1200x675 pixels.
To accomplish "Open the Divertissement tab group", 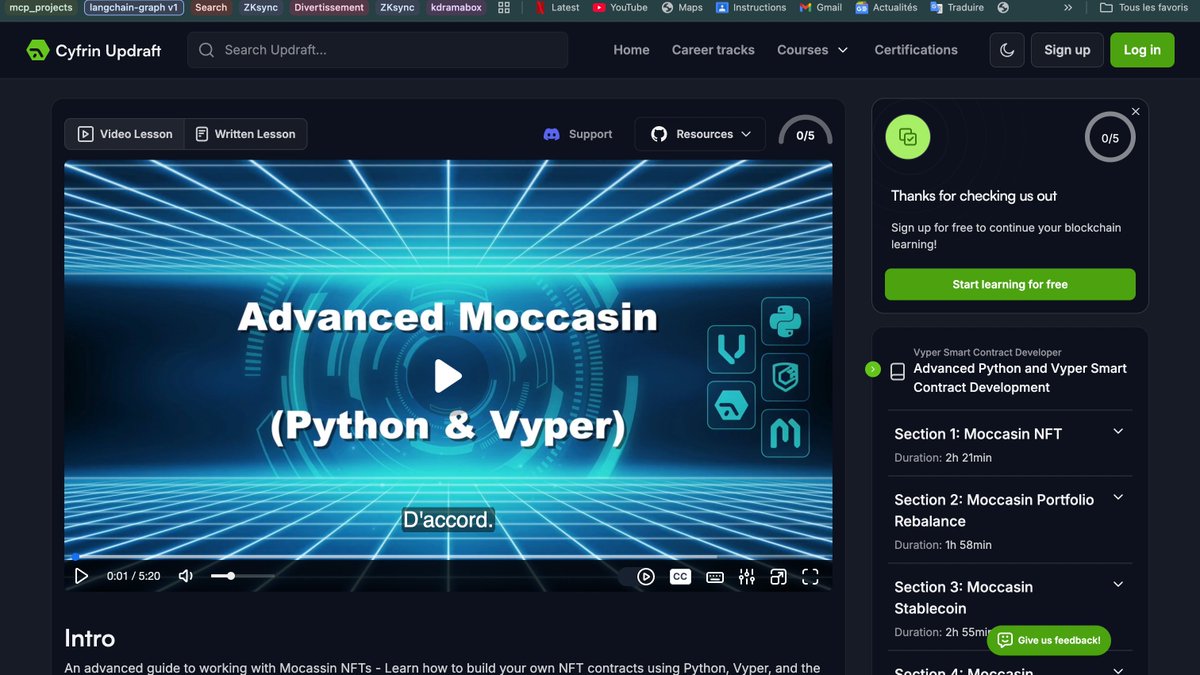I will point(329,7).
